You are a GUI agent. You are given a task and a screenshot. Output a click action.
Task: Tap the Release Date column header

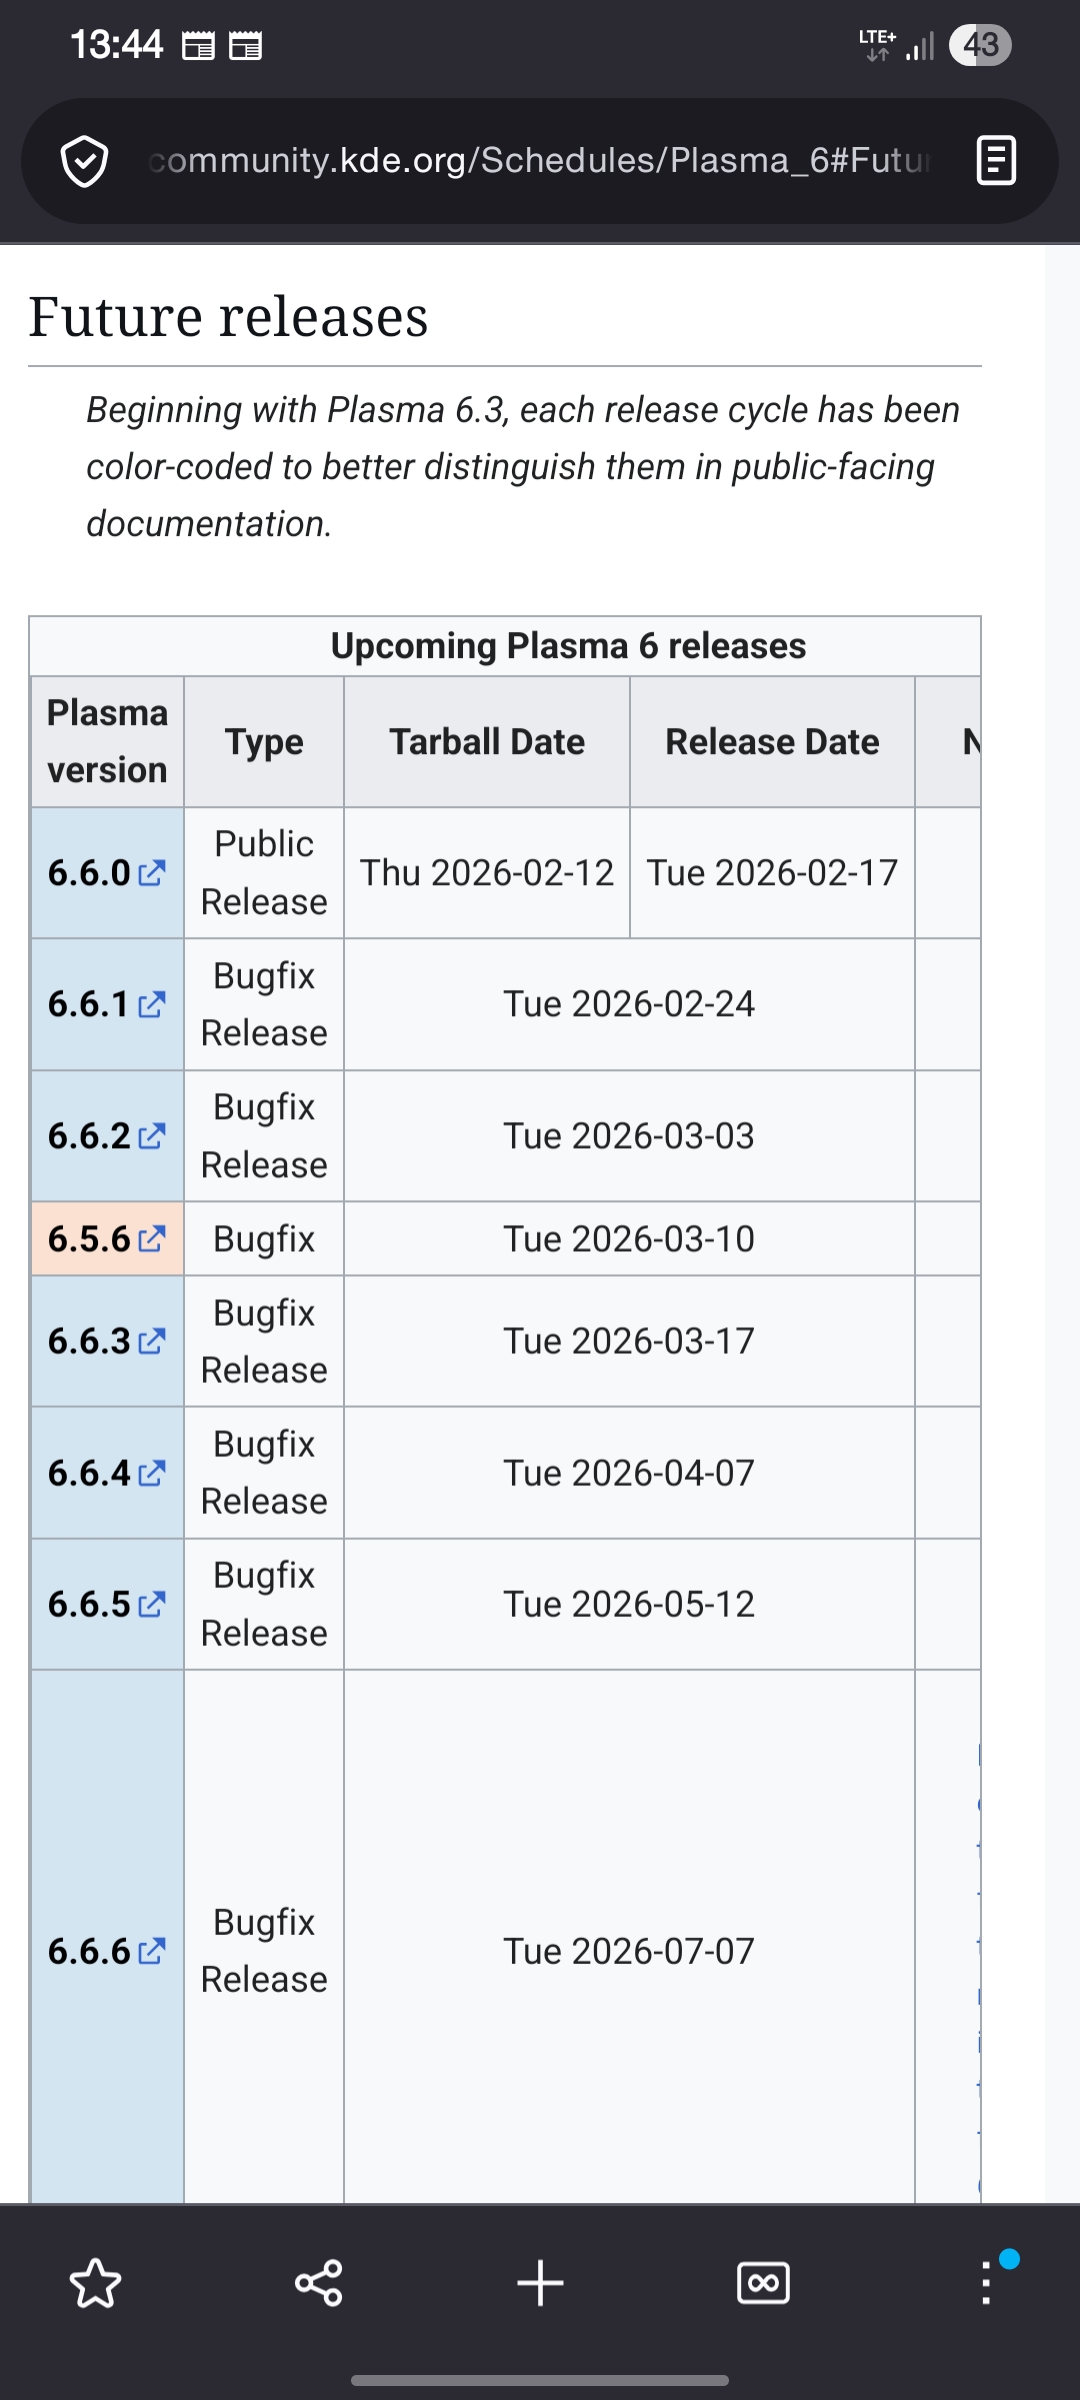point(772,742)
